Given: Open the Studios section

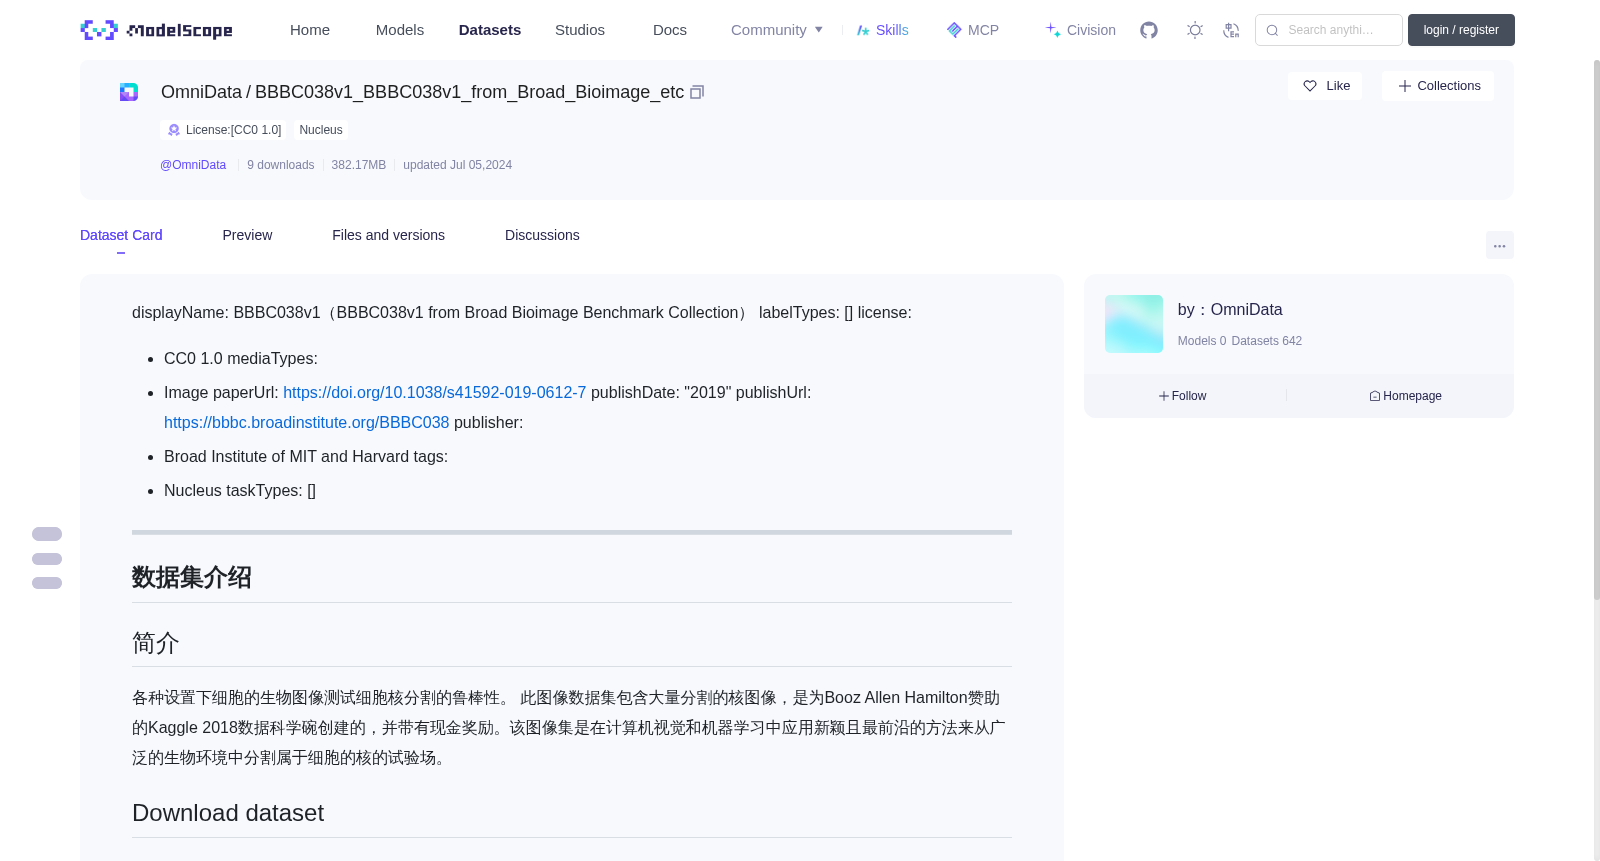Looking at the screenshot, I should [x=580, y=30].
